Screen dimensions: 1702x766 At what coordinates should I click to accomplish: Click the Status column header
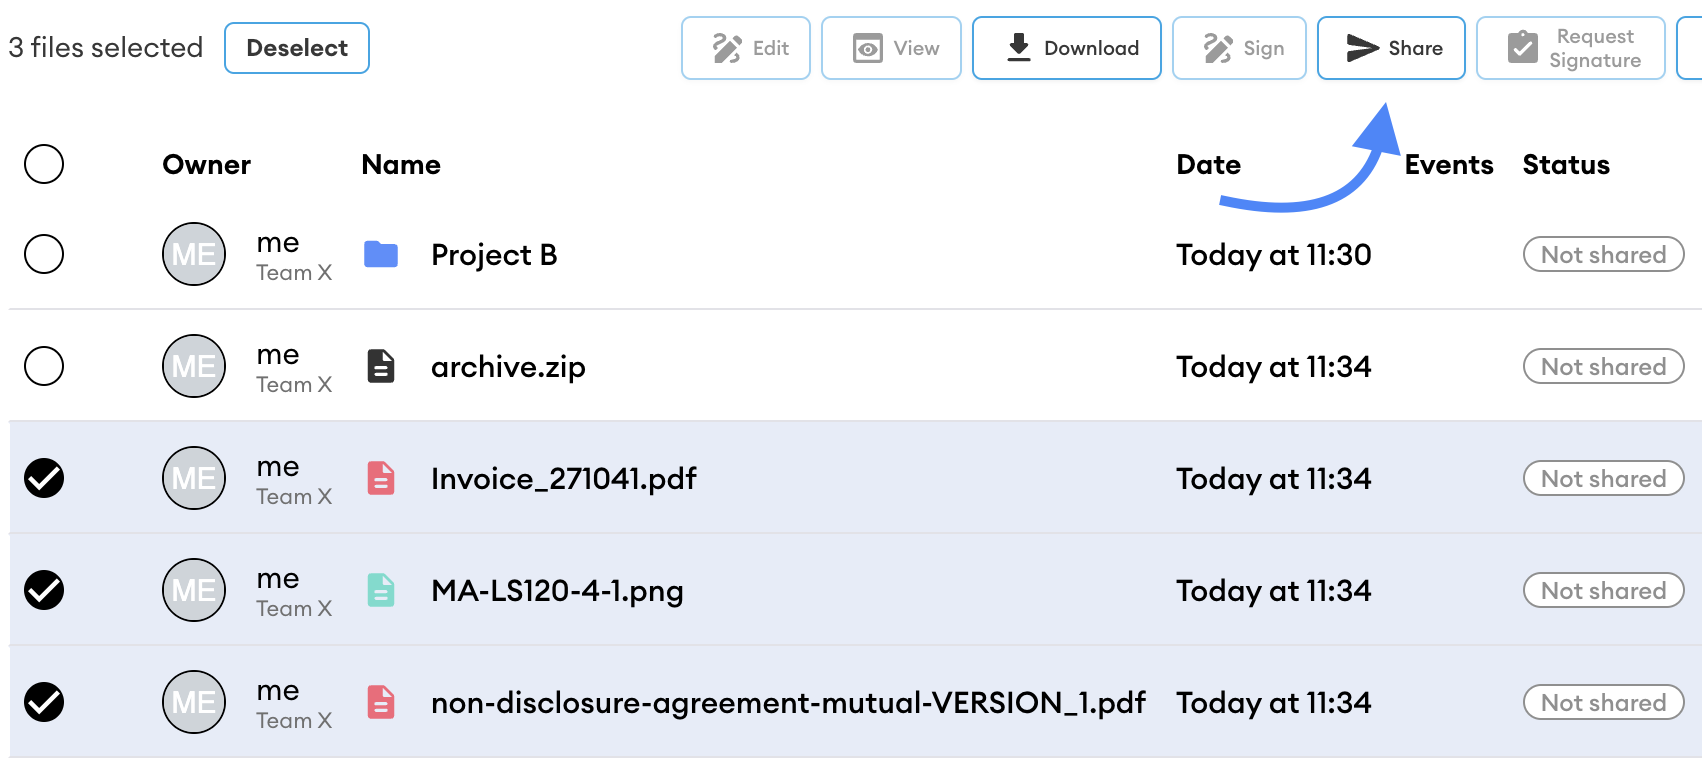pyautogui.click(x=1566, y=165)
